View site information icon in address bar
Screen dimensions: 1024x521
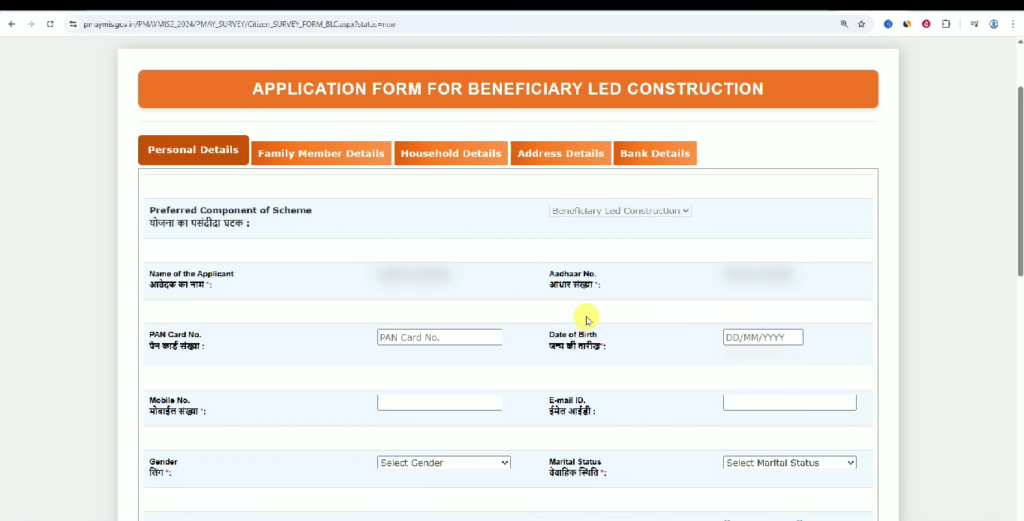[x=72, y=24]
